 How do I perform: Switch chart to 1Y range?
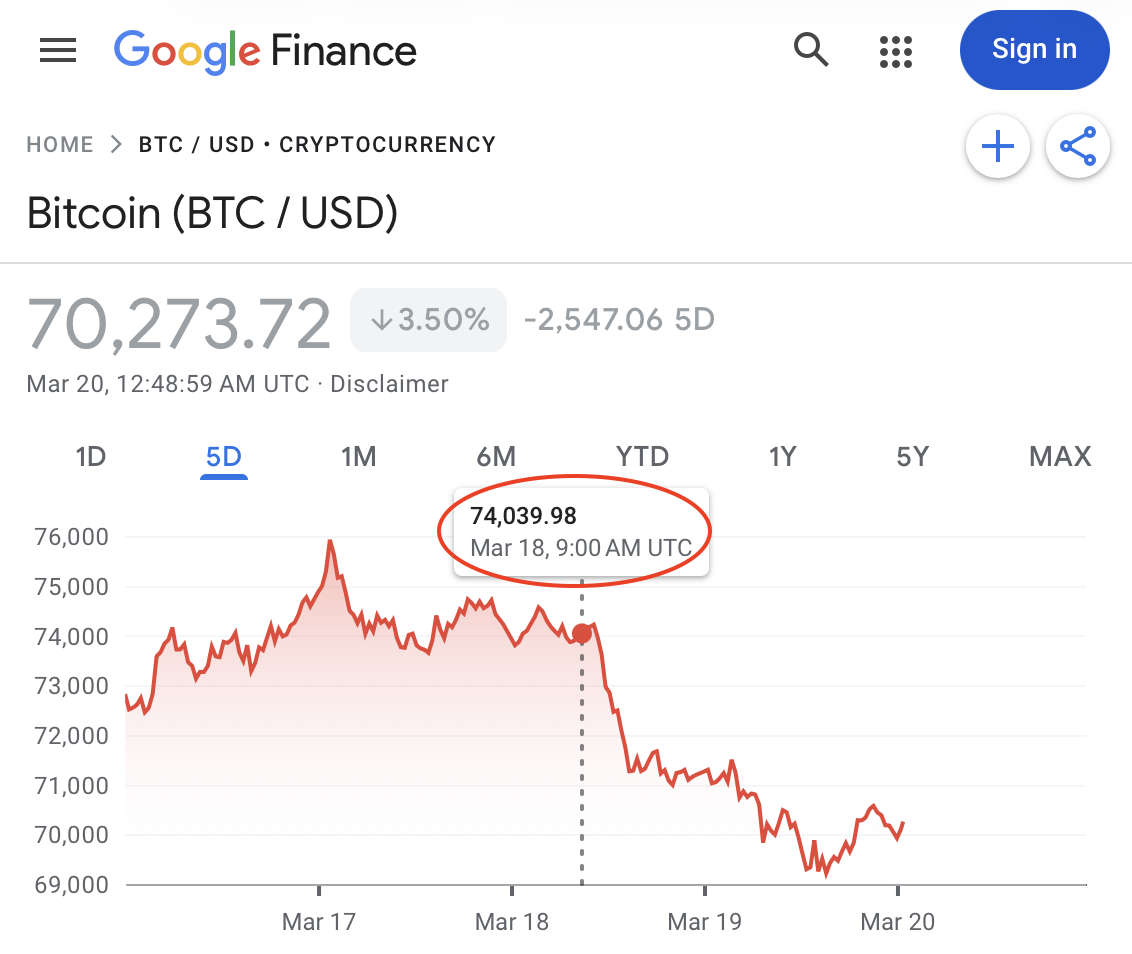click(782, 457)
